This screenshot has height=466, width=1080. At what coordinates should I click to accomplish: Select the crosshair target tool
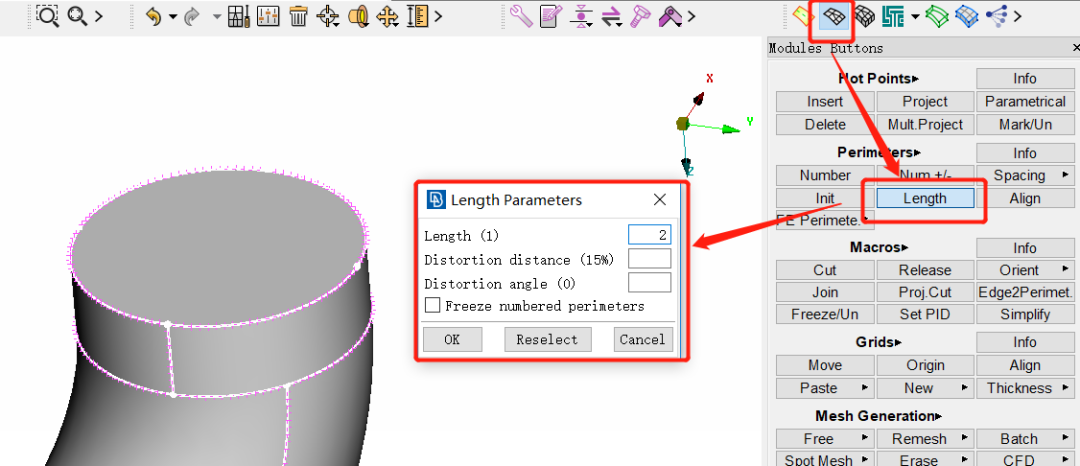327,16
